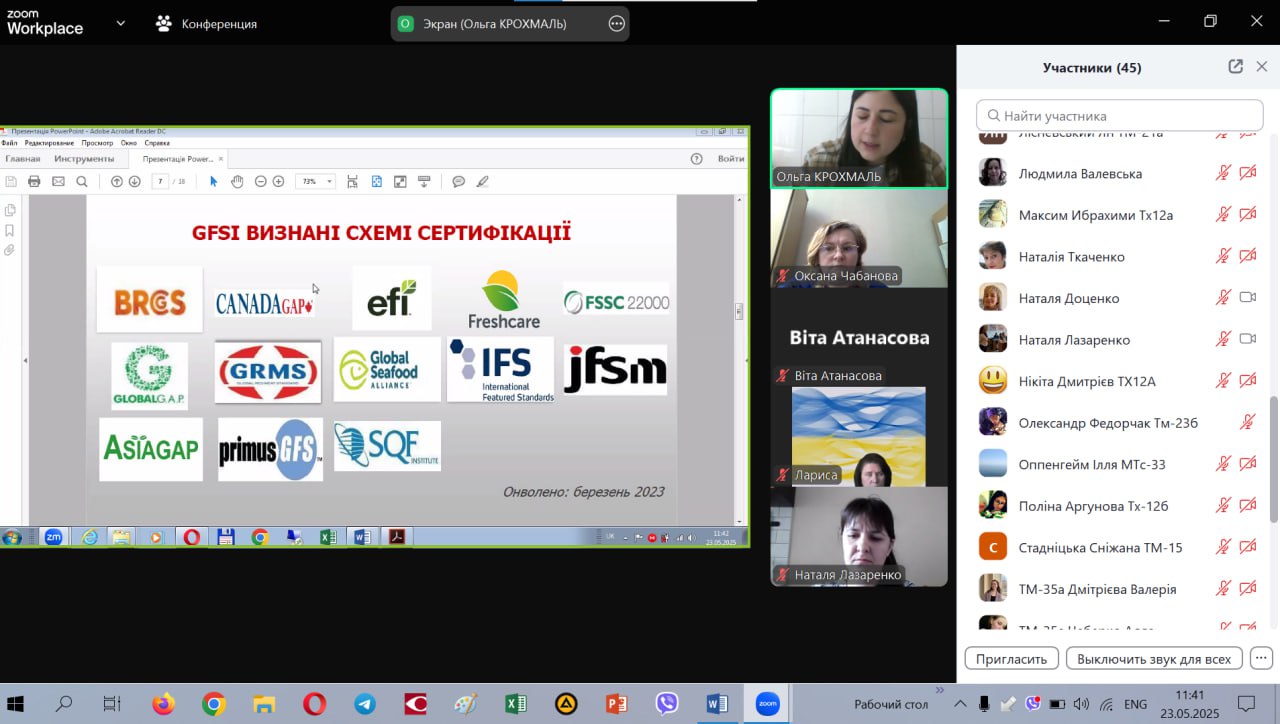Open Windows Start button
The image size is (1280, 724).
coord(15,704)
